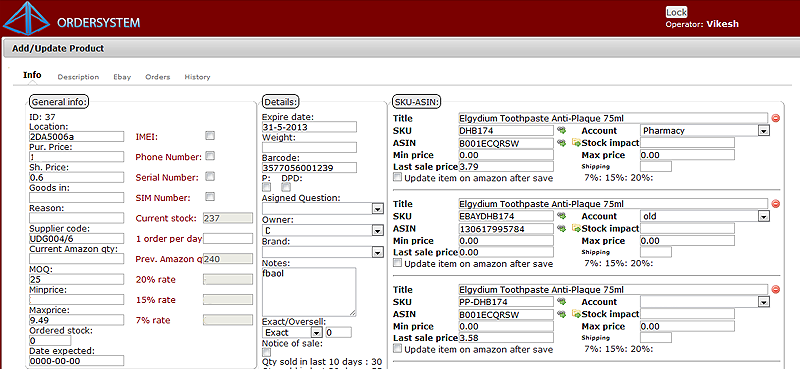Click green icon beside ASIN 130617995784
This screenshot has height=369, width=800.
pyautogui.click(x=561, y=228)
